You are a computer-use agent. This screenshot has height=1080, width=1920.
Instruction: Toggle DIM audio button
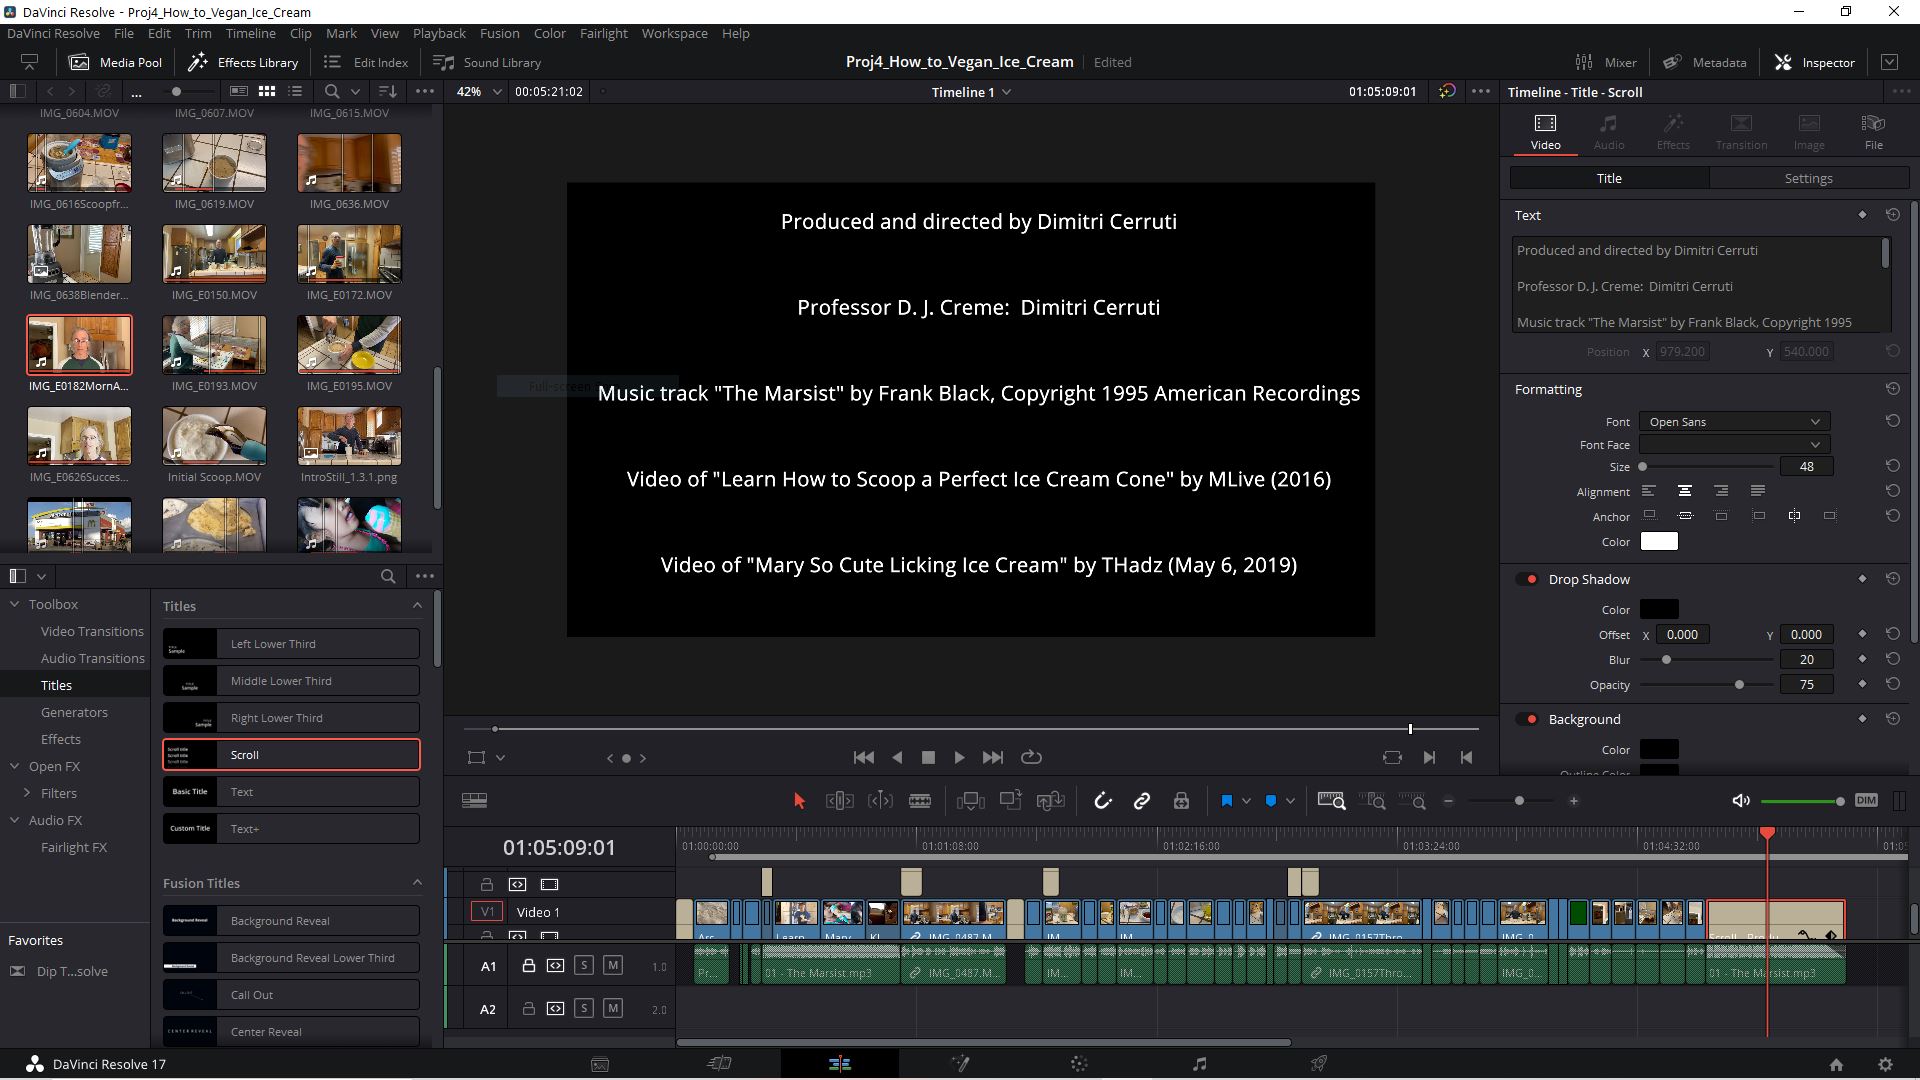click(1866, 801)
